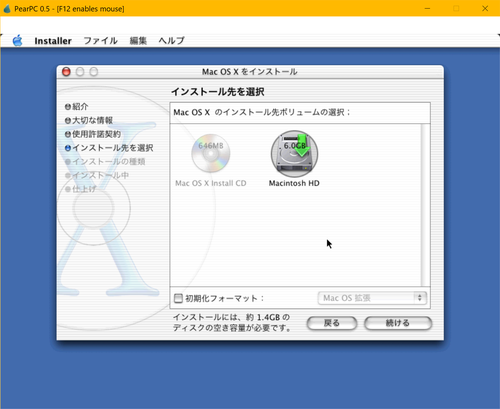The height and width of the screenshot is (409, 500).
Task: Click the red close button of installer window
Action: pyautogui.click(x=66, y=72)
